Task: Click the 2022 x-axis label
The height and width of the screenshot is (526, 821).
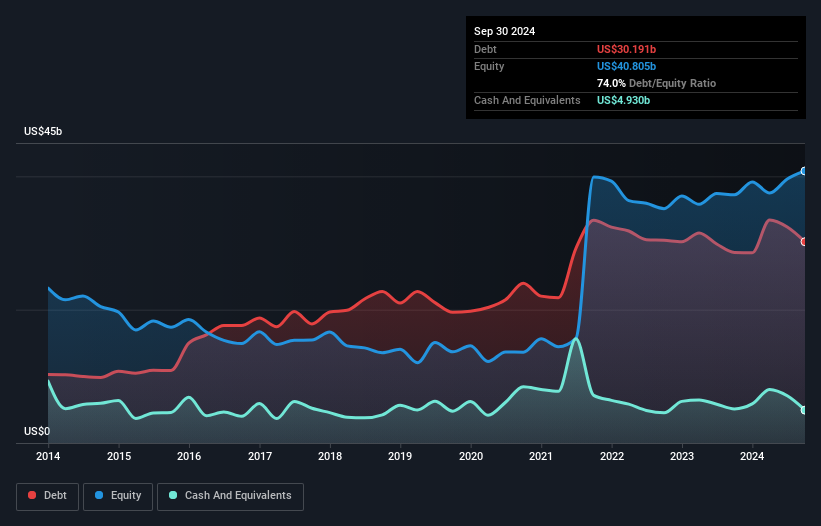Action: coord(612,456)
